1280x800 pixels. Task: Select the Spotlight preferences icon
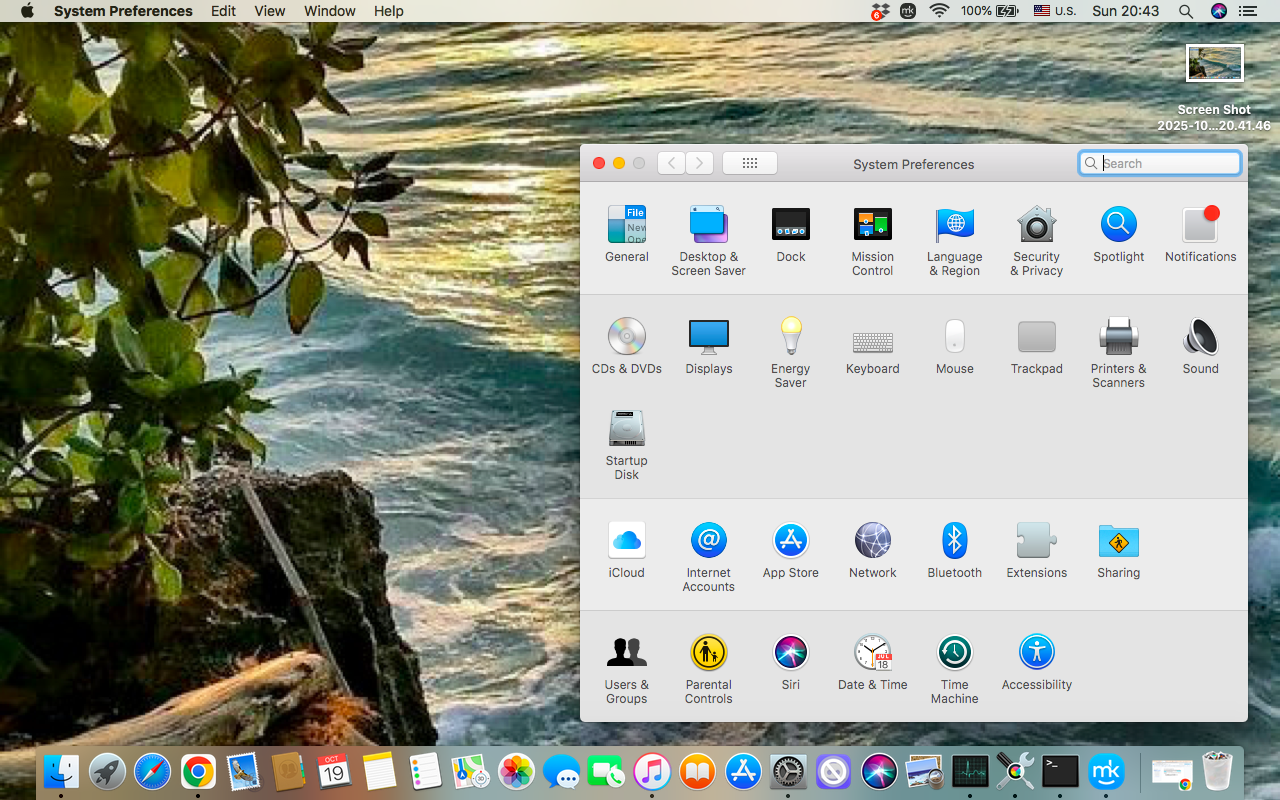[1118, 224]
